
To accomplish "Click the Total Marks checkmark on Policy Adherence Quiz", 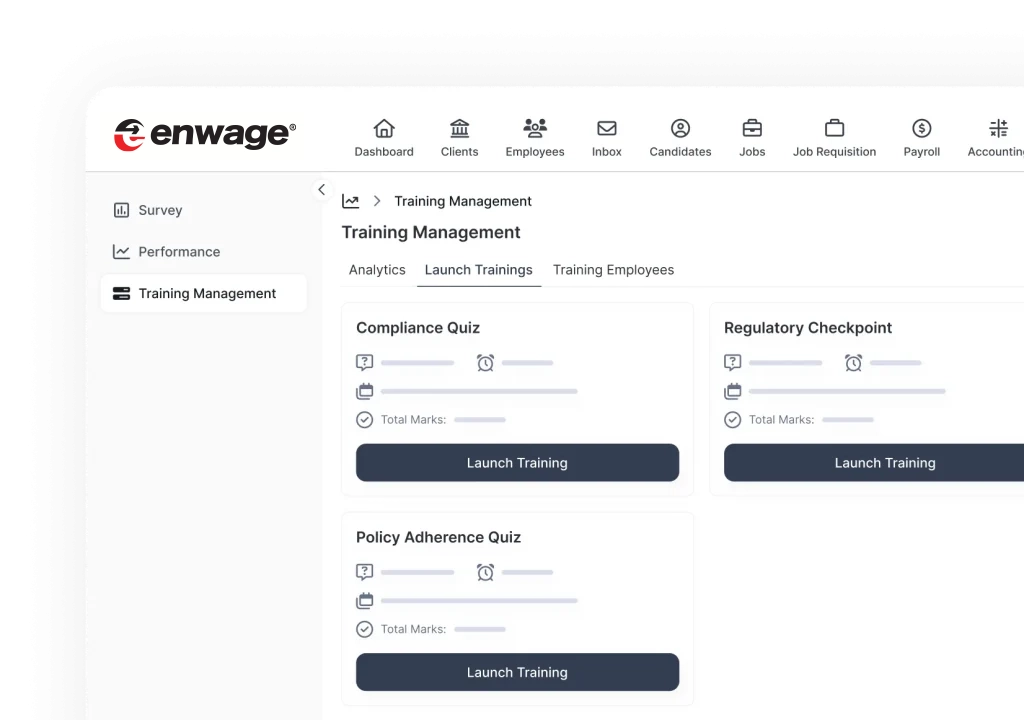I will [365, 629].
